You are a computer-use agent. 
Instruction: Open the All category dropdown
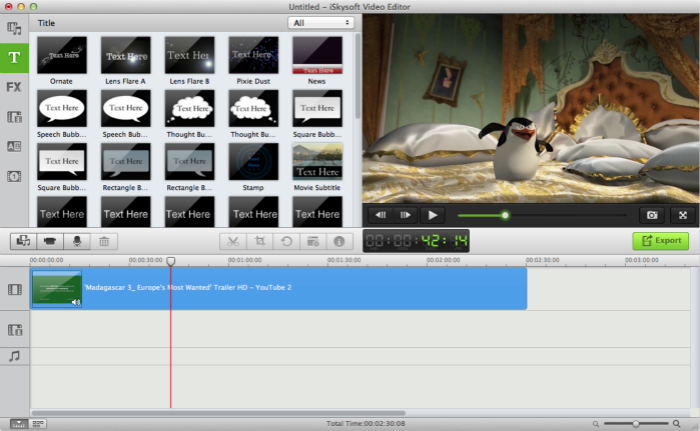pyautogui.click(x=321, y=23)
